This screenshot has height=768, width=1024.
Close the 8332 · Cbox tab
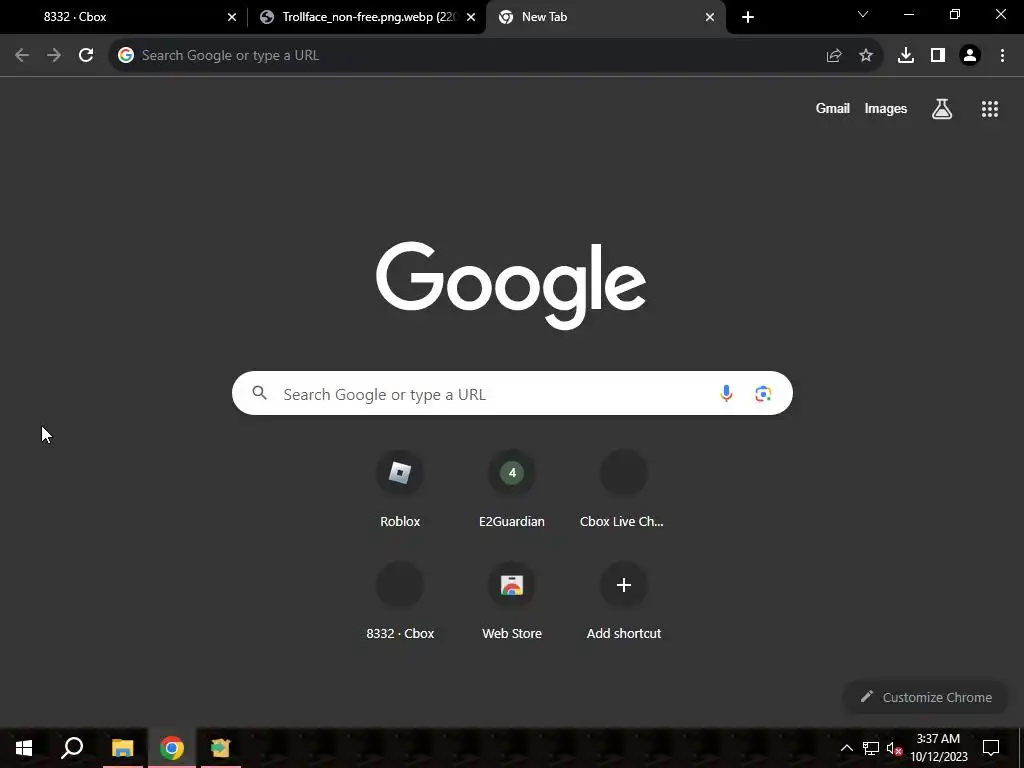point(232,17)
